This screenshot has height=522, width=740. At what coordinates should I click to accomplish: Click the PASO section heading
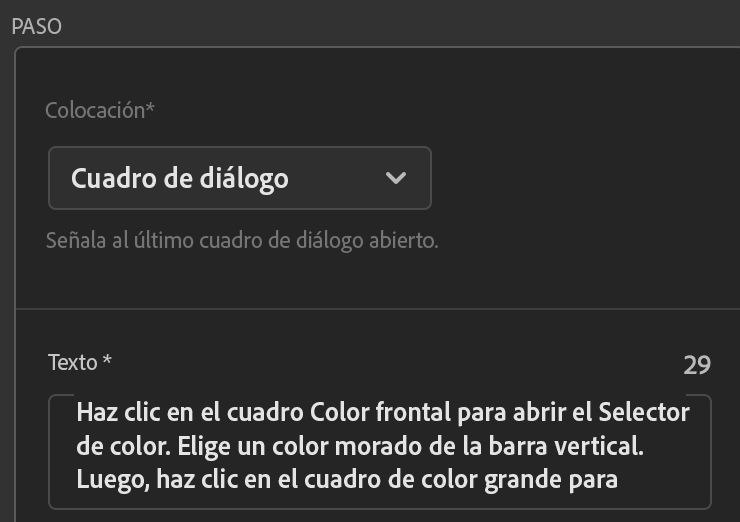point(36,26)
